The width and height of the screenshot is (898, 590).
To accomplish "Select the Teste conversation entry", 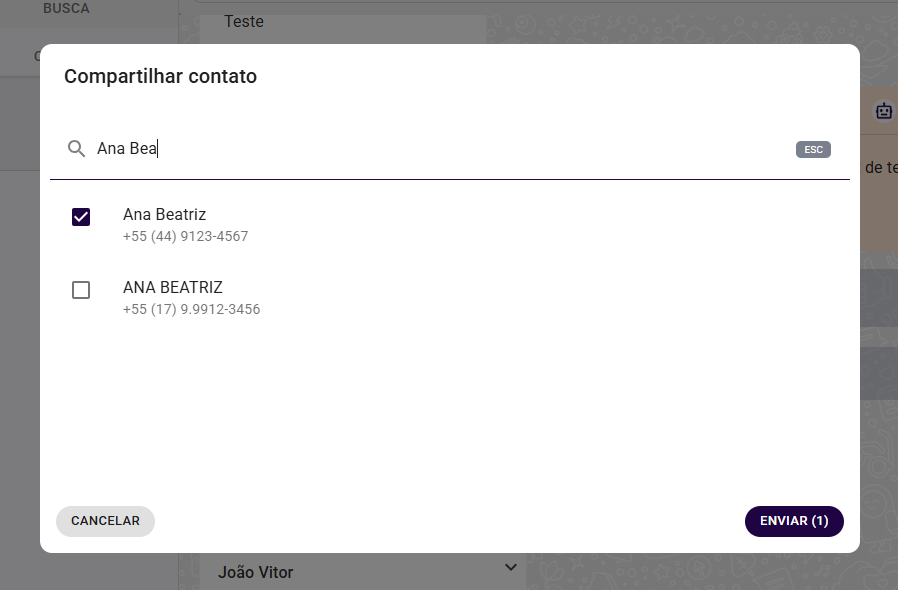I will coord(242,21).
